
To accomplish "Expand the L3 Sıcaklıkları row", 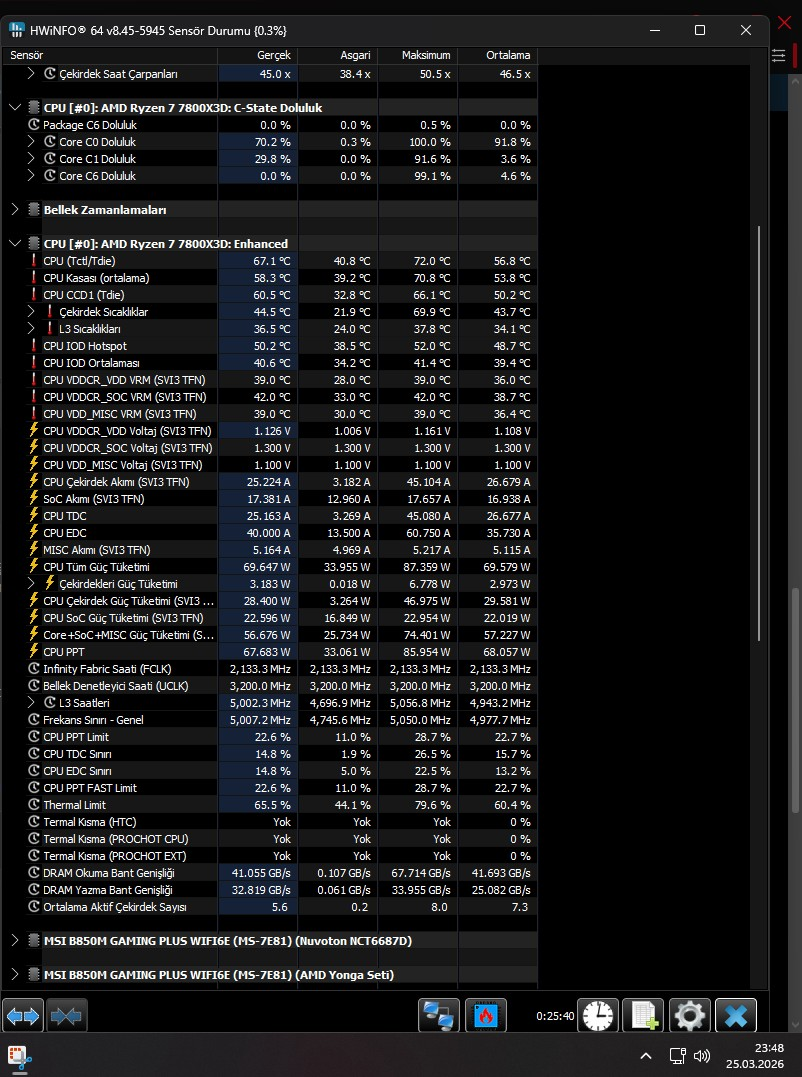I will tap(31, 329).
